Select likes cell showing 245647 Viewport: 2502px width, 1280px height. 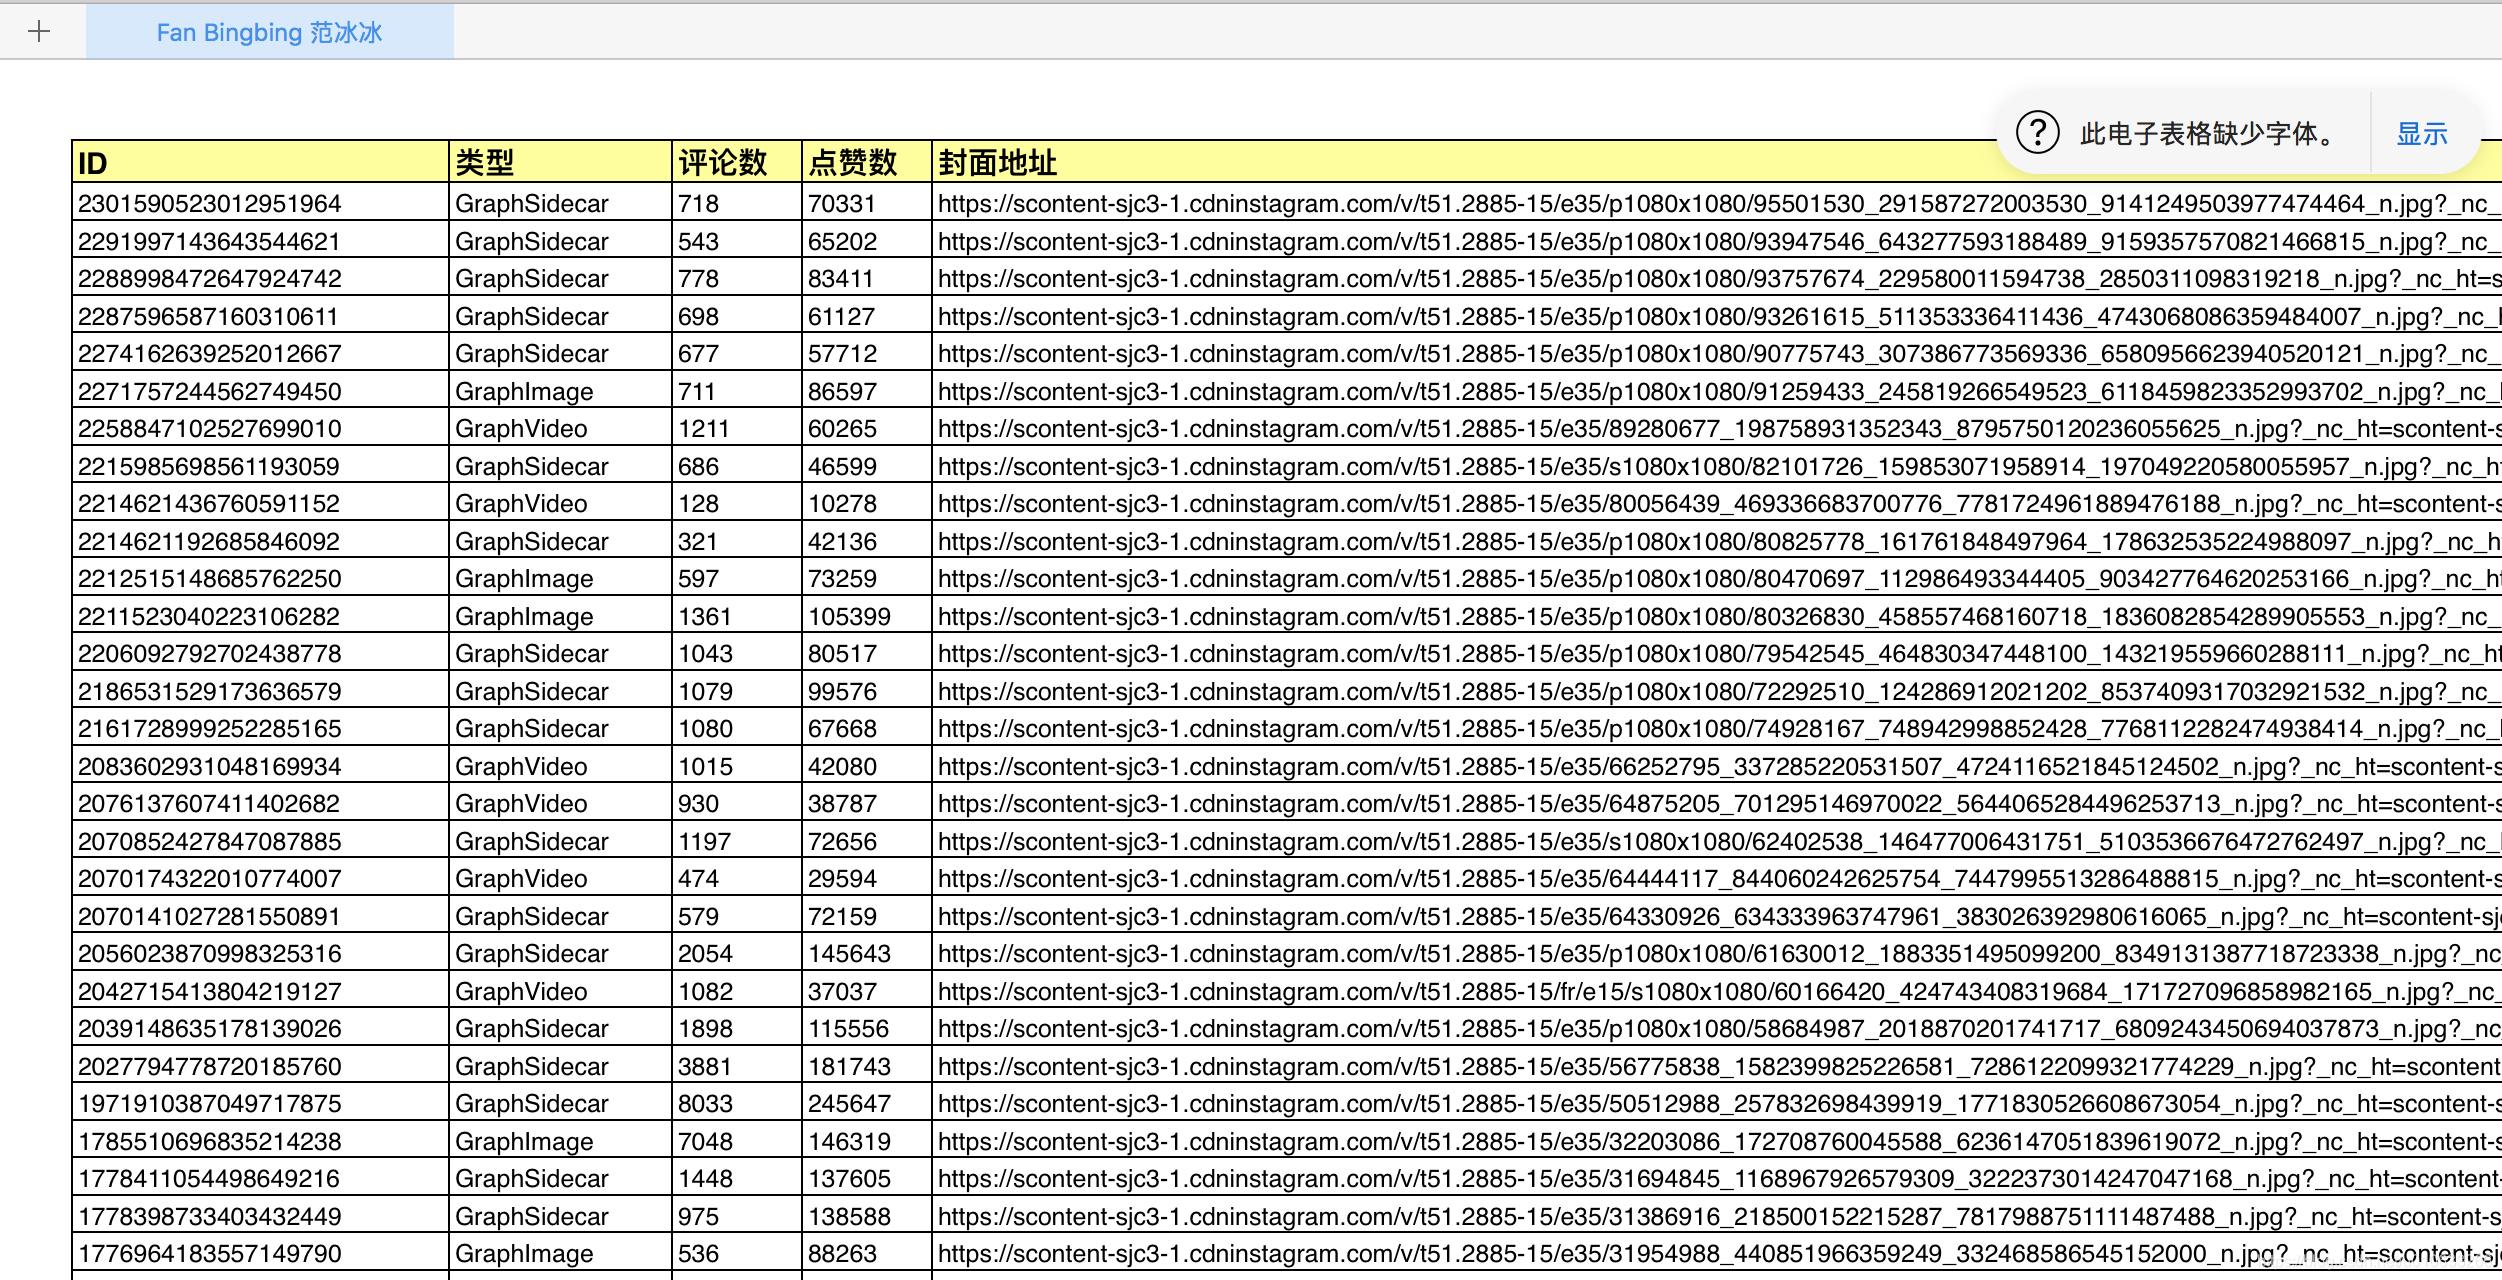(866, 1104)
